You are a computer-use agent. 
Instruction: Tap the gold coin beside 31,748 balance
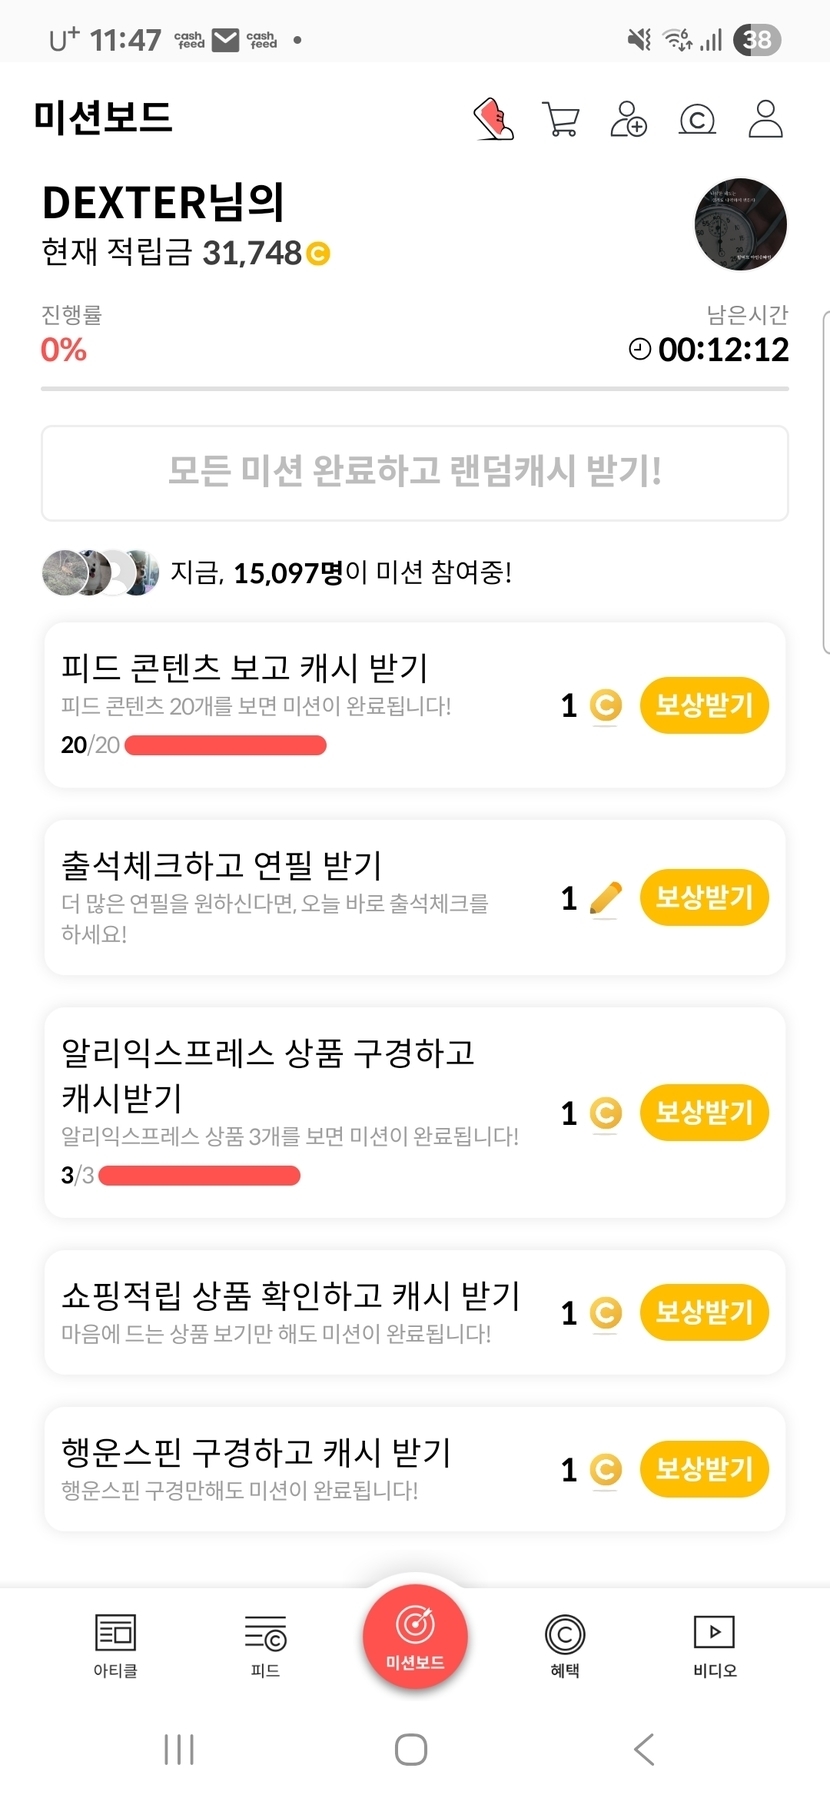point(318,254)
